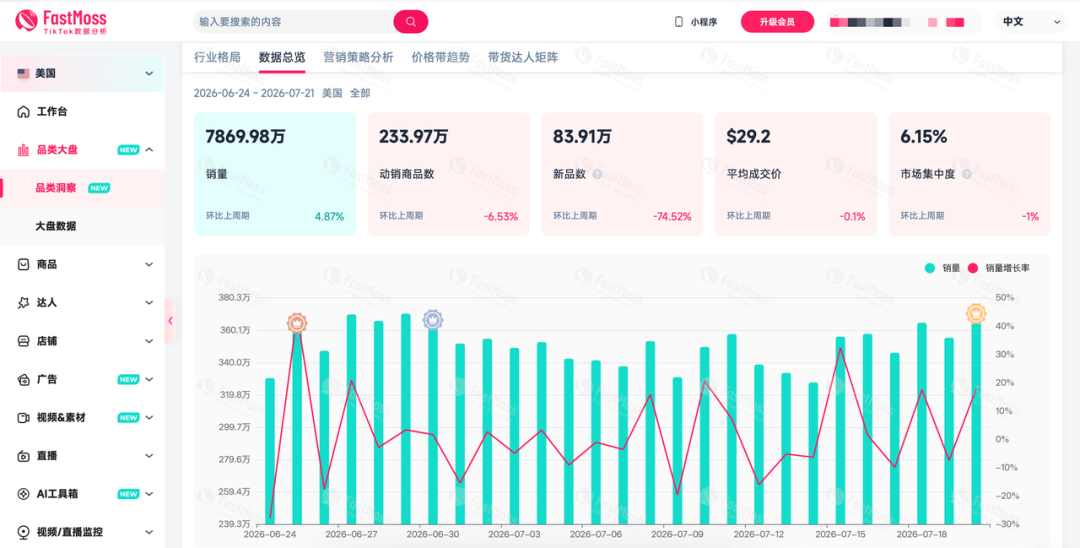Click the red crown badge on chart
1080x548 pixels.
297,322
